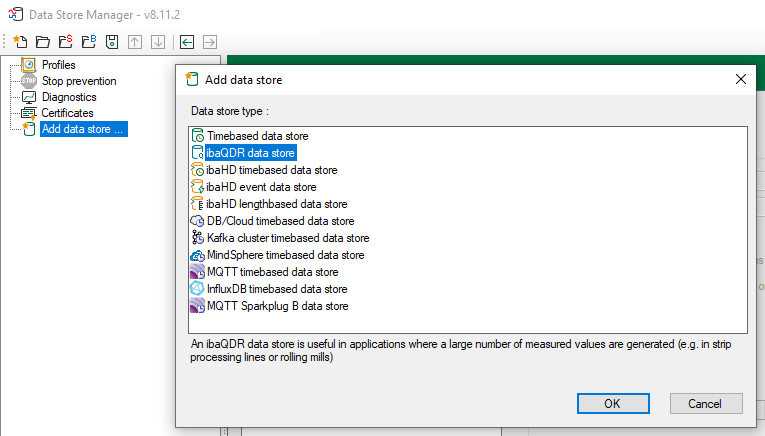Select 'InfluxDB timebased data store' entry
Viewport: 765px width, 436px height.
[277, 289]
